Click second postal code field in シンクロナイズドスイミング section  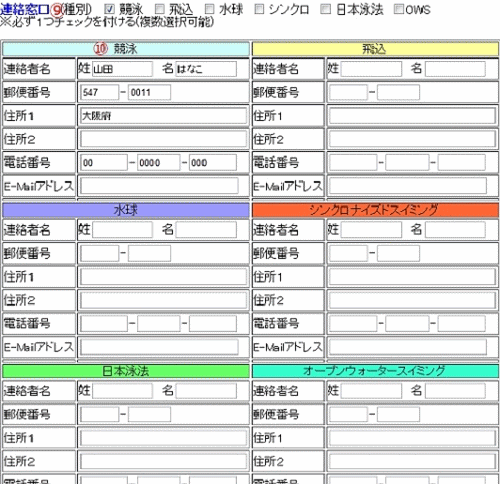pyautogui.click(x=398, y=253)
